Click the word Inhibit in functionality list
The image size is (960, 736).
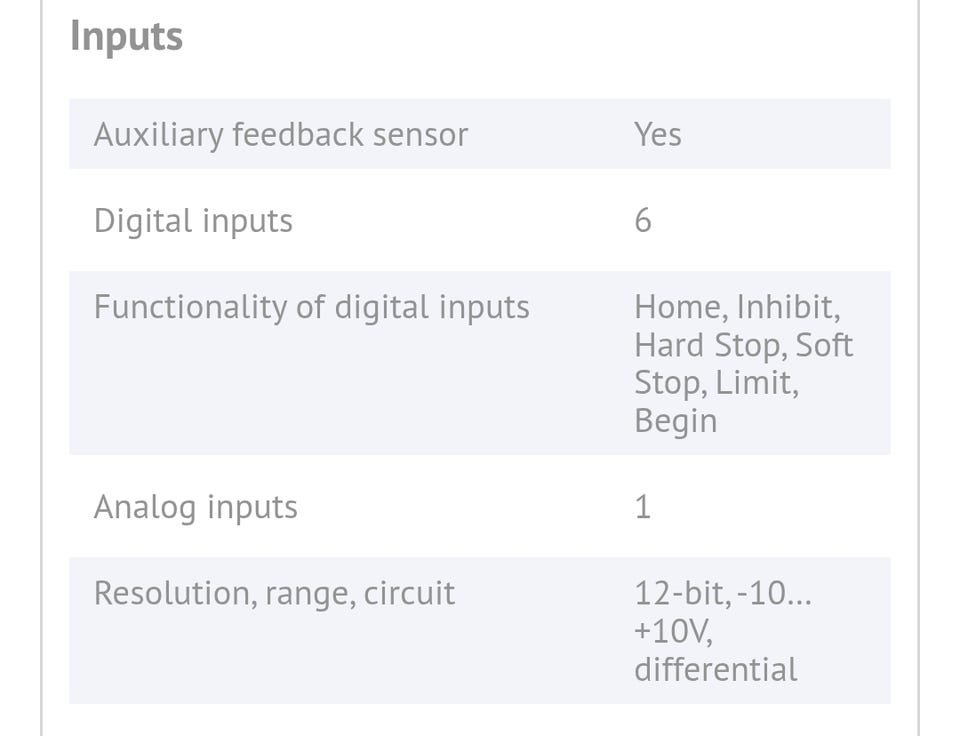tap(788, 307)
